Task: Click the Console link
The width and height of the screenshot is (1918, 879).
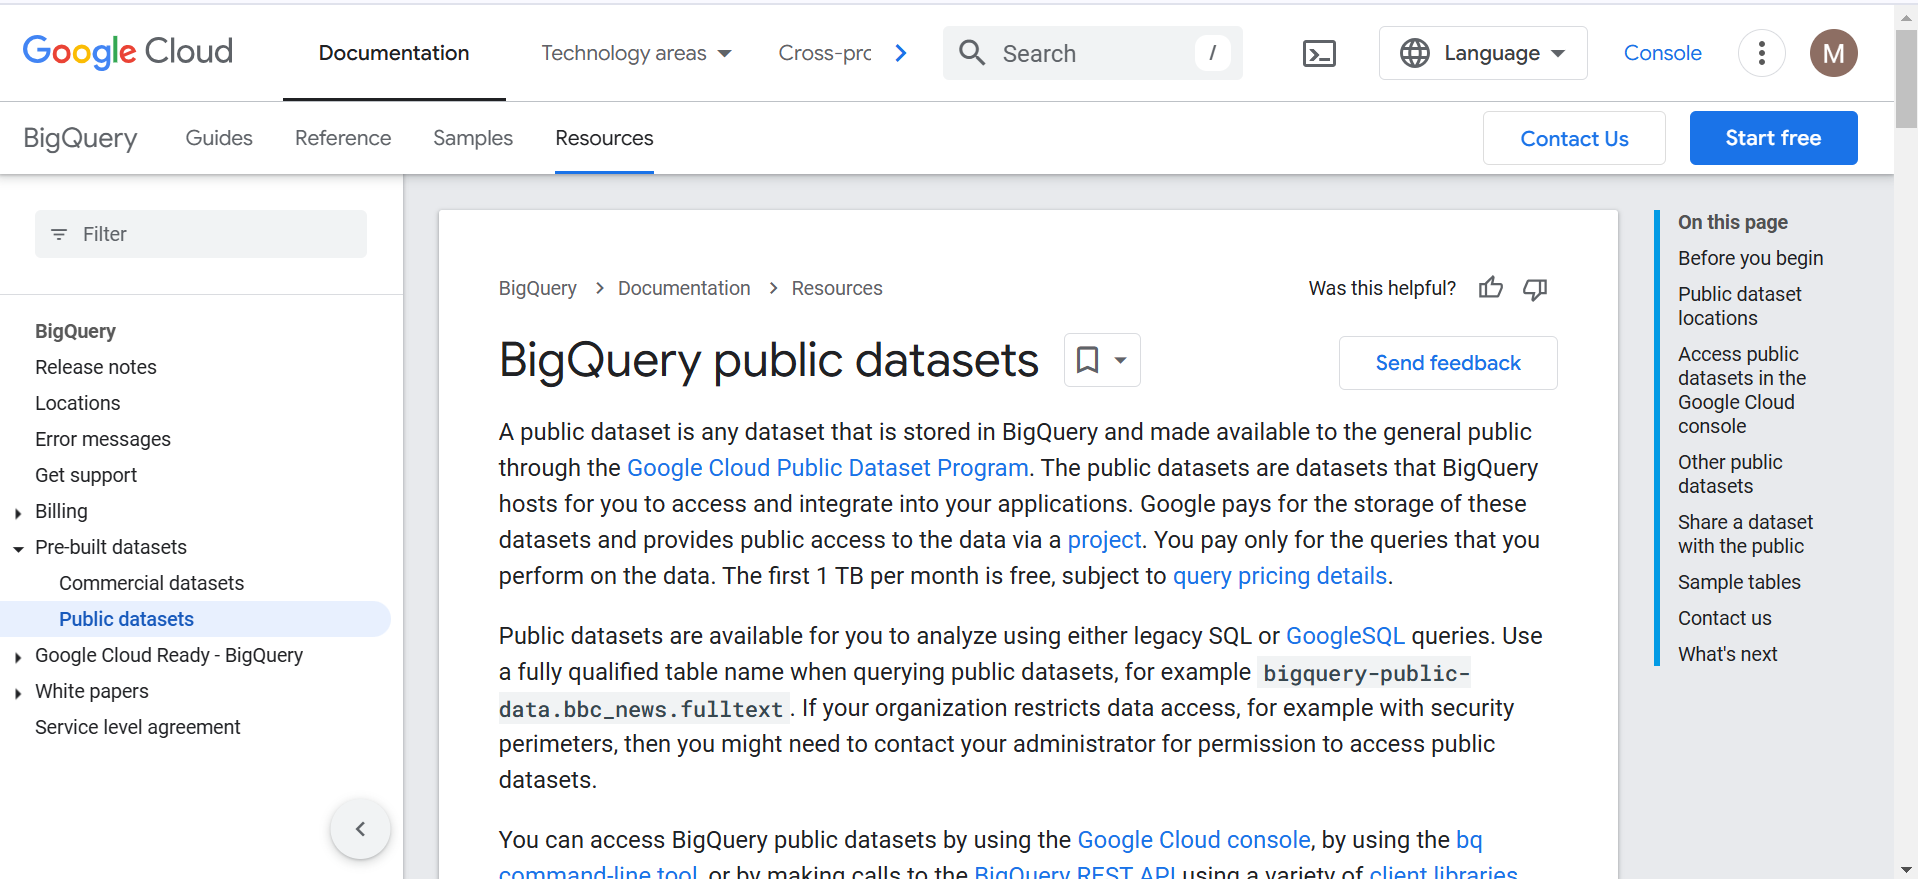Action: coord(1662,53)
